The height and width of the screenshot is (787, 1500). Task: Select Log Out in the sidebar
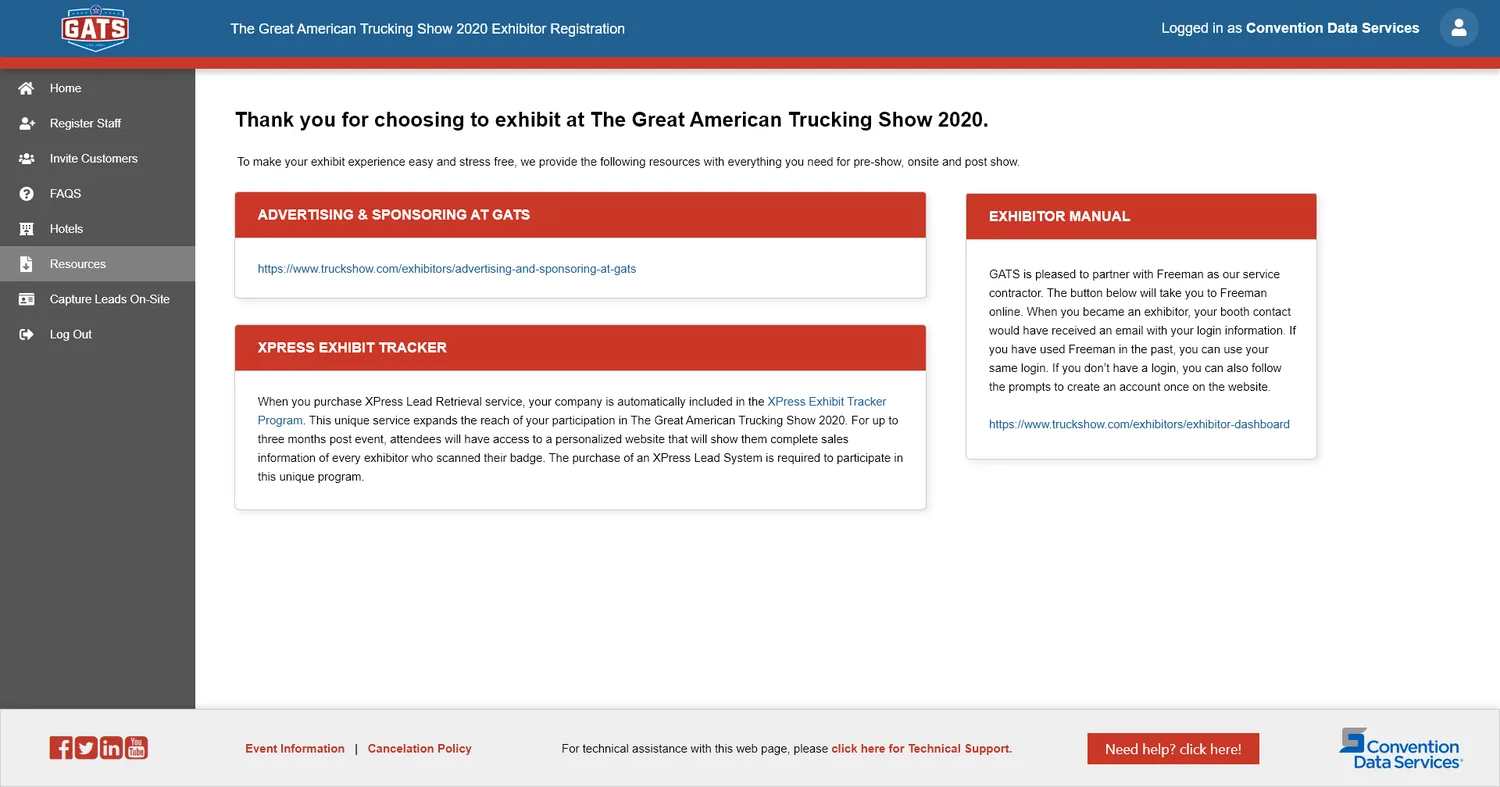point(97,334)
